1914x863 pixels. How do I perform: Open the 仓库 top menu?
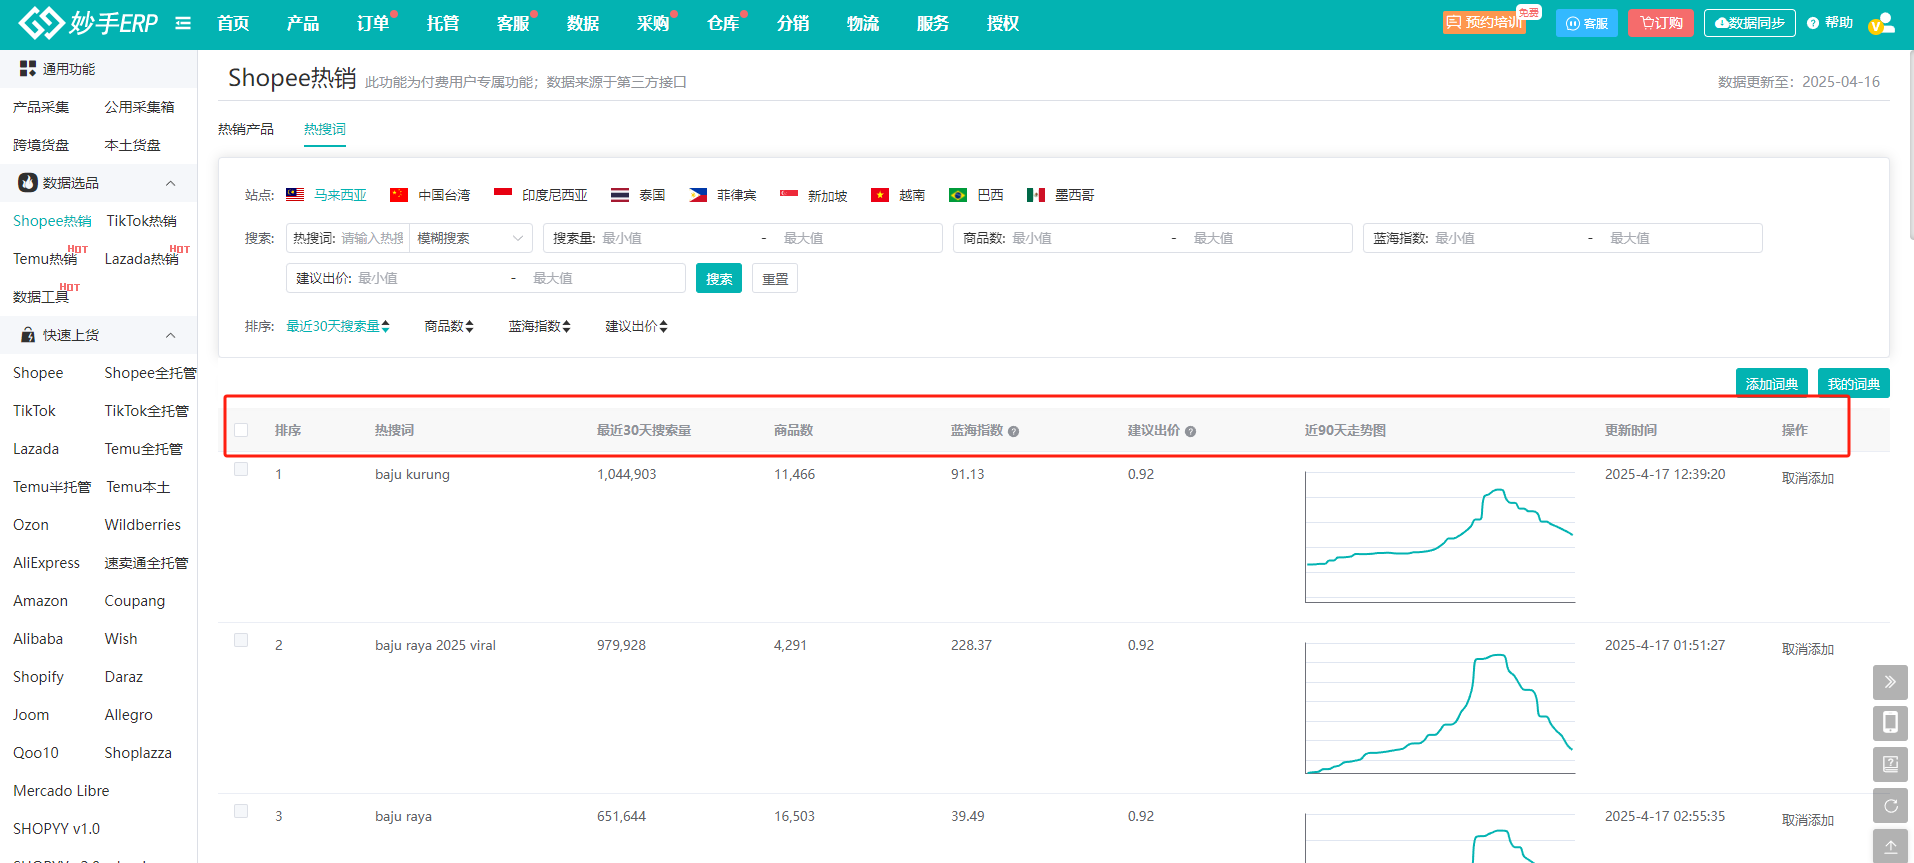point(723,23)
